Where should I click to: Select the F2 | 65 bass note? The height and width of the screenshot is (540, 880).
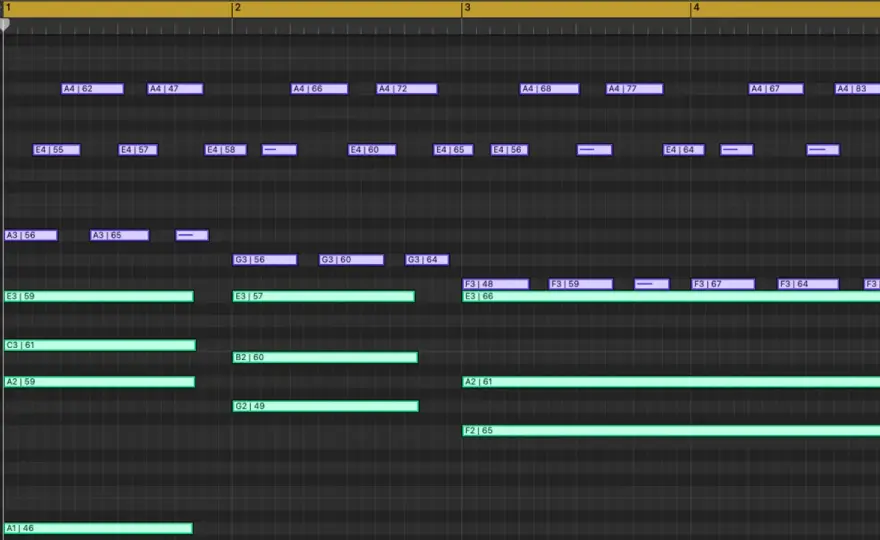[x=671, y=431]
